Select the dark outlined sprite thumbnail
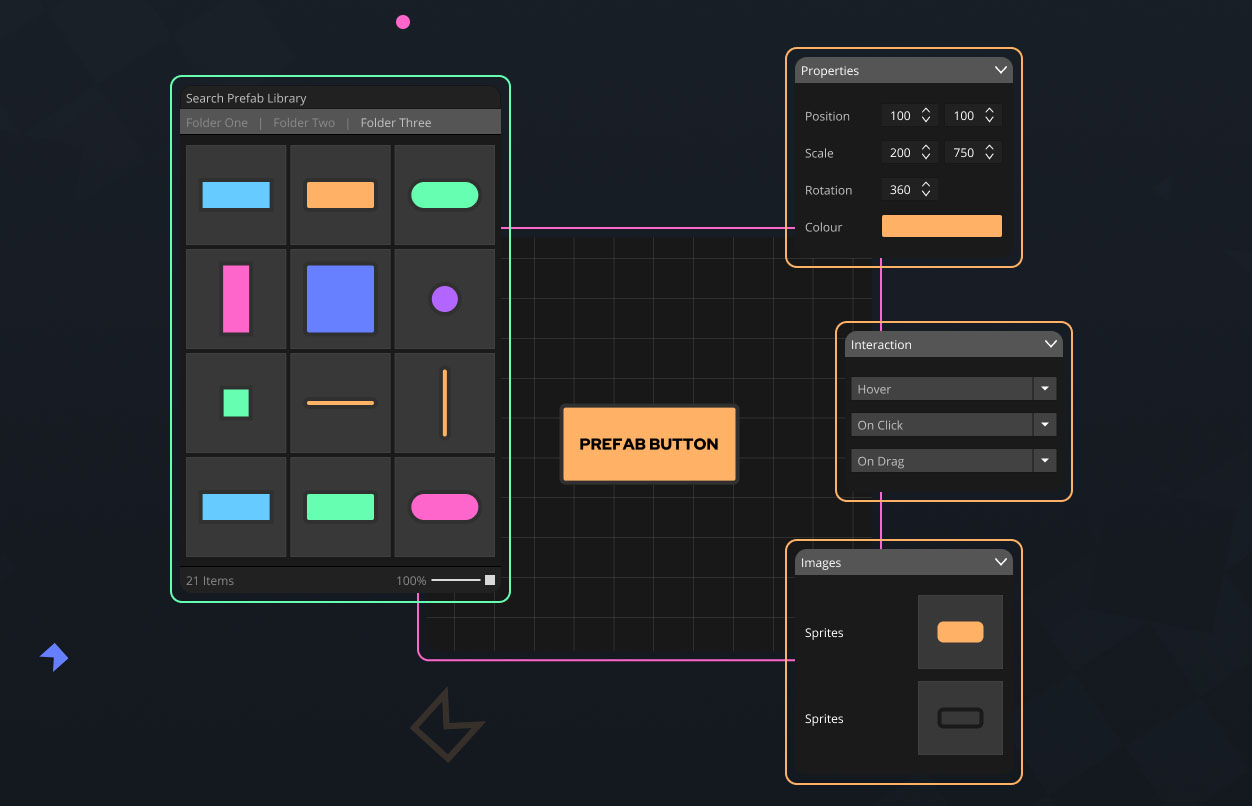 pyautogui.click(x=960, y=718)
